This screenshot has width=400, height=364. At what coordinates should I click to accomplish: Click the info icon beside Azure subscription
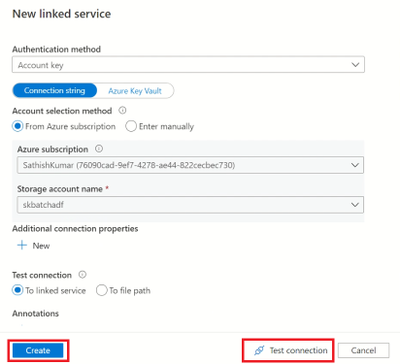pyautogui.click(x=99, y=149)
